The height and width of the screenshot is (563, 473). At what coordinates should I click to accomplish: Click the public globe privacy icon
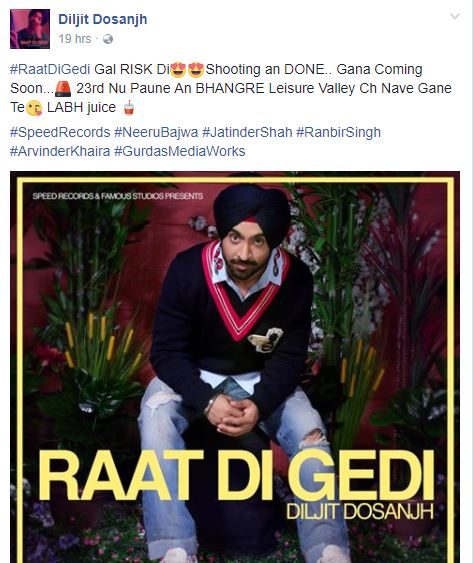tap(108, 39)
